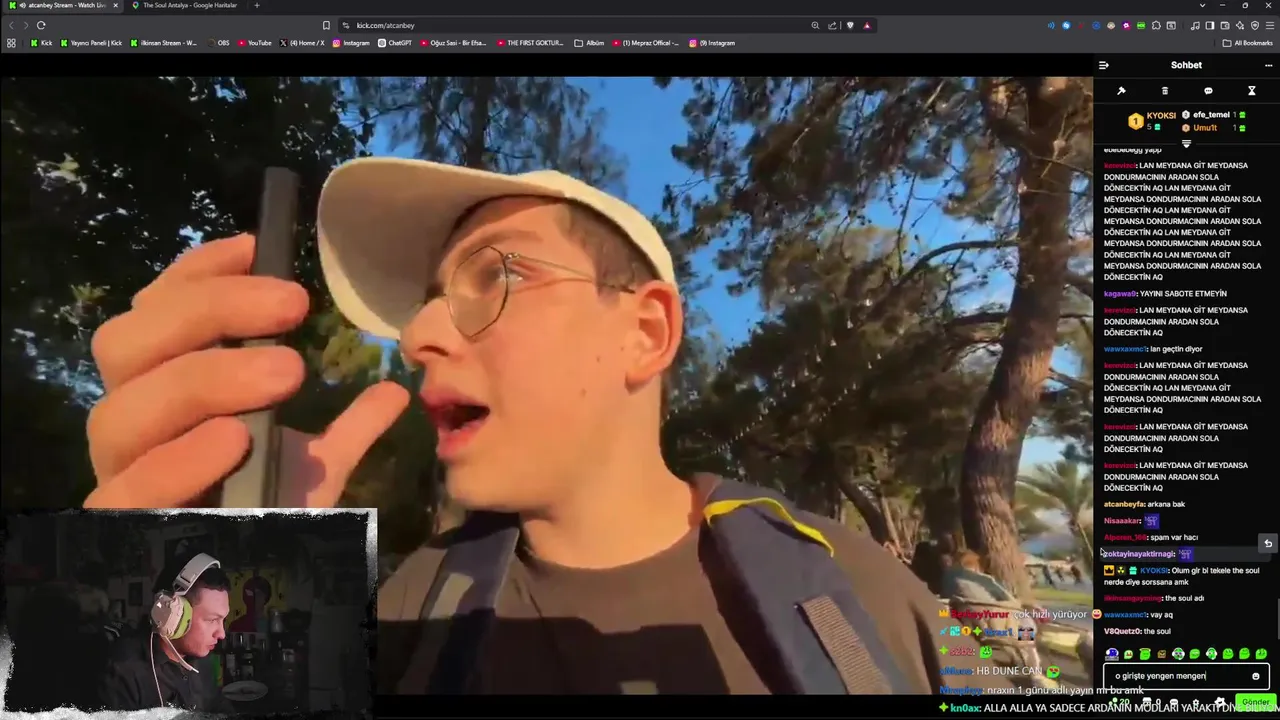Open Umu1t leaderboard entry

(x=1214, y=128)
